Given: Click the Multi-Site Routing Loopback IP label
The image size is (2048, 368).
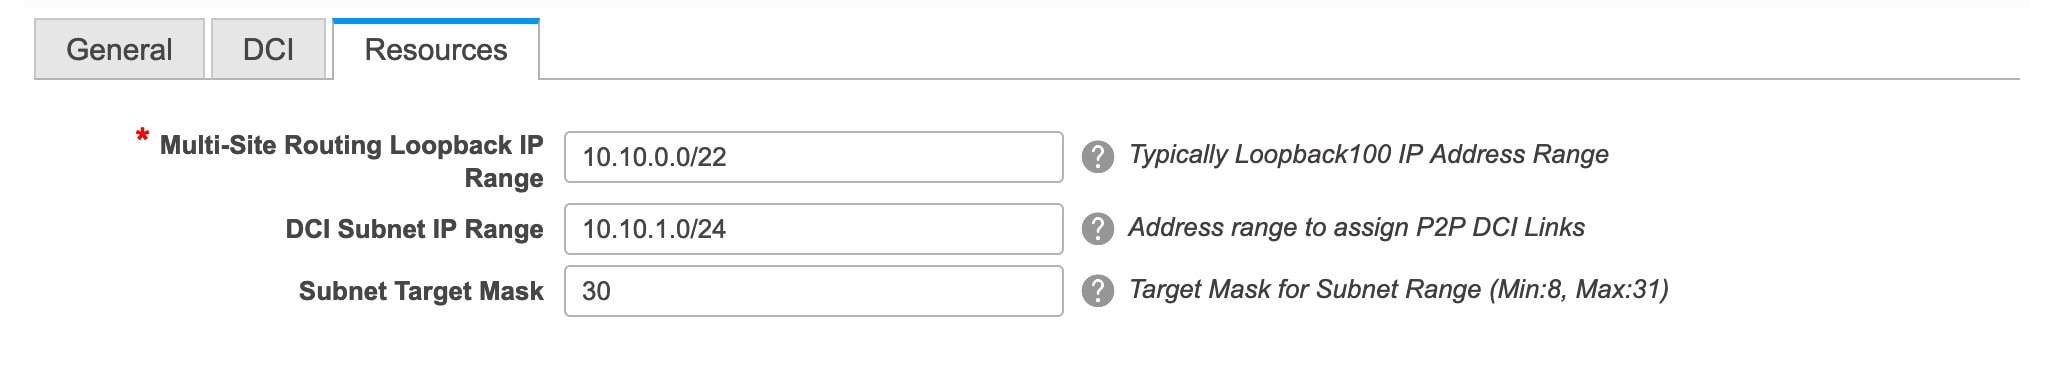Looking at the screenshot, I should click(351, 145).
